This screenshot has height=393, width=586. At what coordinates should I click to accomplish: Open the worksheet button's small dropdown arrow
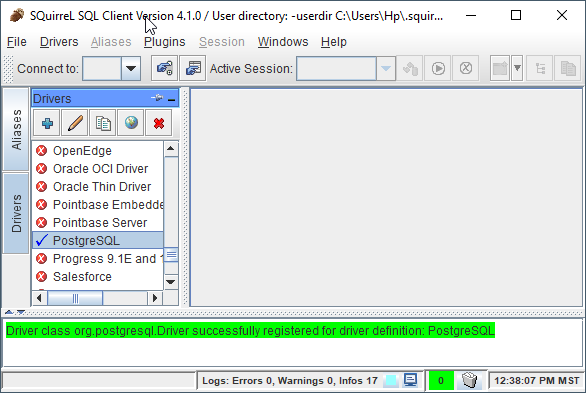517,68
